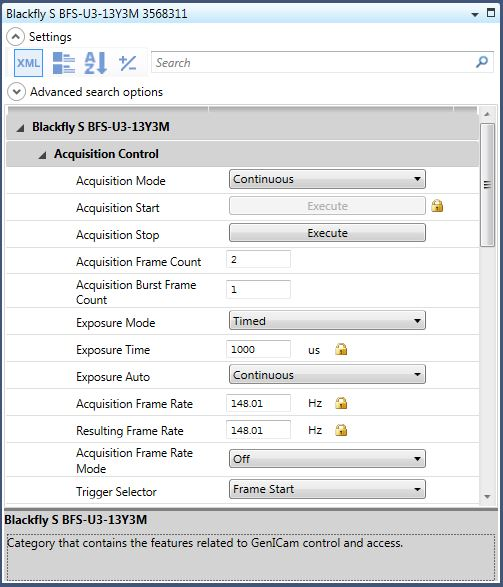
Task: Execute Acquisition Stop
Action: [x=327, y=233]
